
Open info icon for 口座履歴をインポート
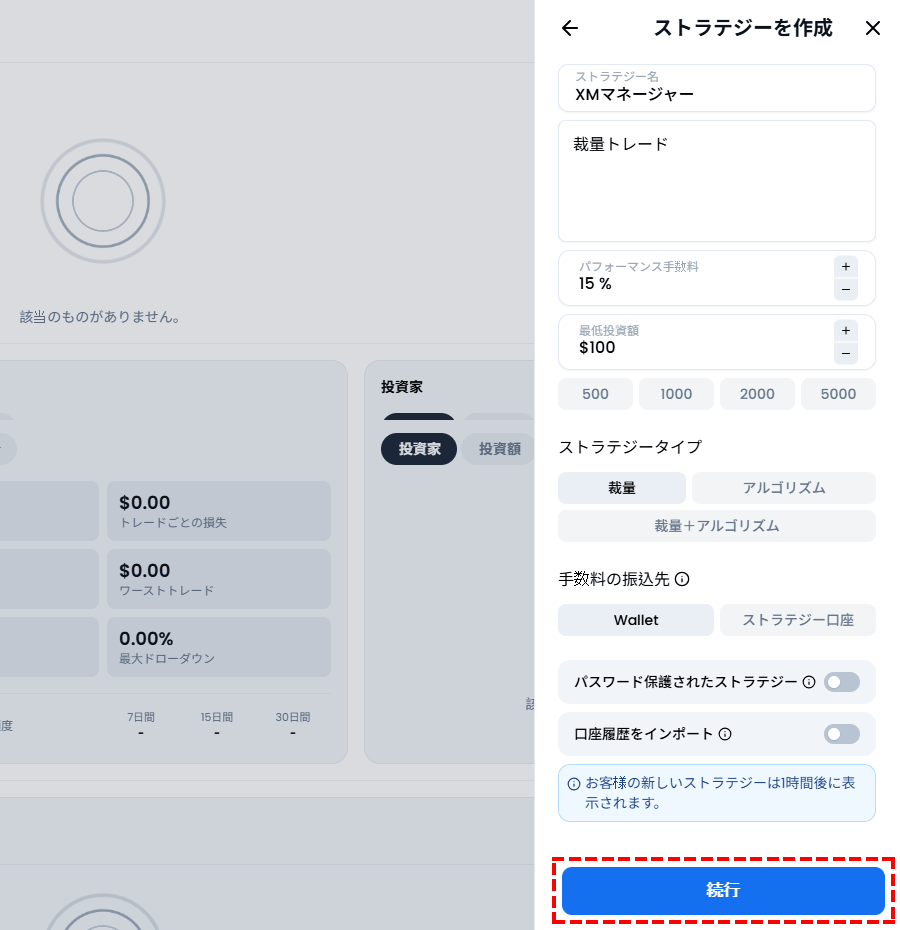coord(725,734)
